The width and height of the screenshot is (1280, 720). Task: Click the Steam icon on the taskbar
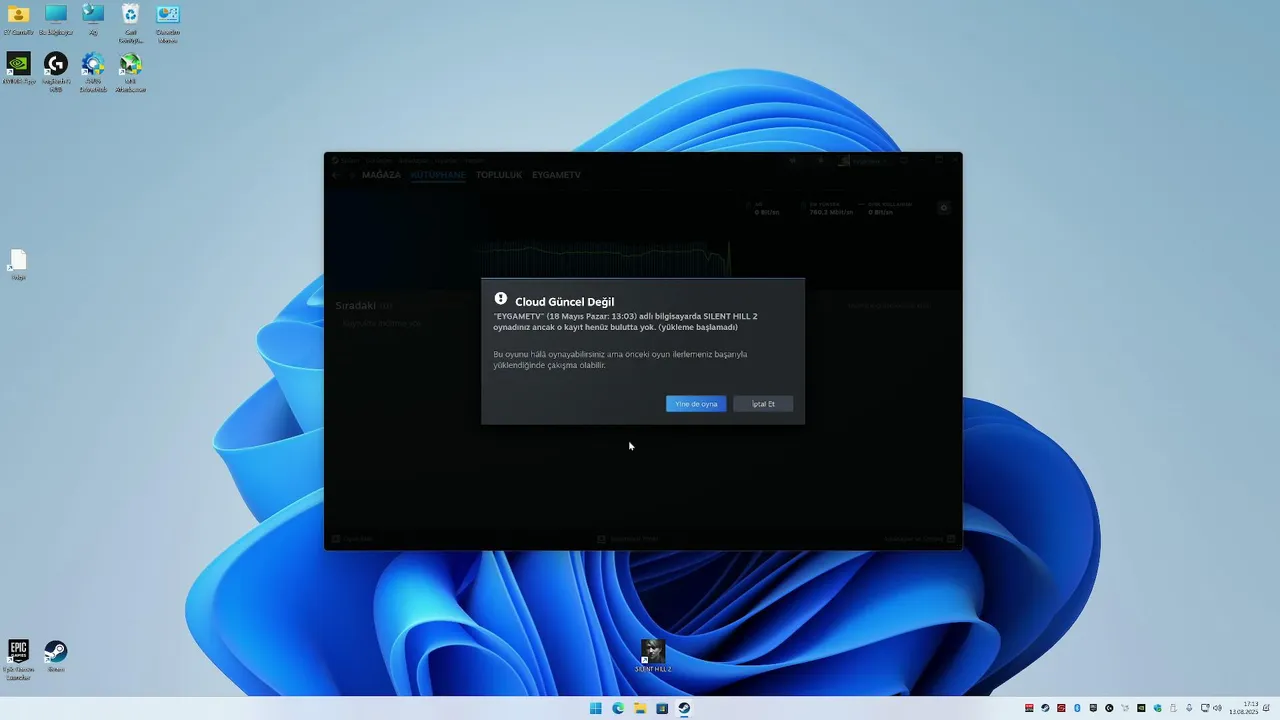pos(684,708)
